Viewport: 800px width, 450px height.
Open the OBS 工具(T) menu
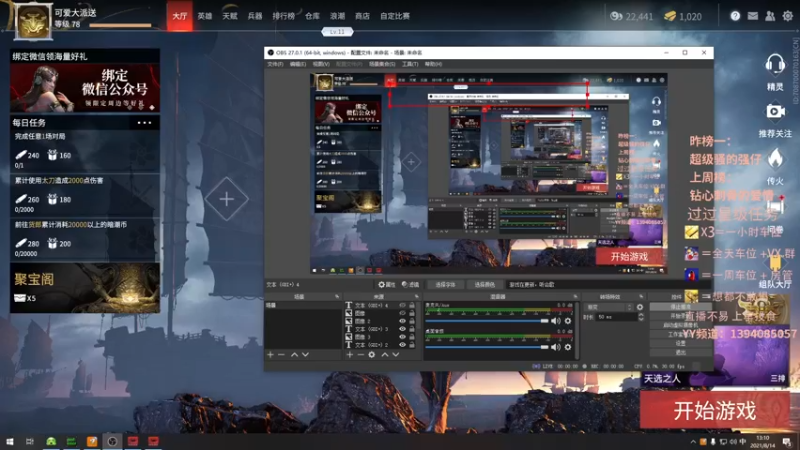[410, 64]
